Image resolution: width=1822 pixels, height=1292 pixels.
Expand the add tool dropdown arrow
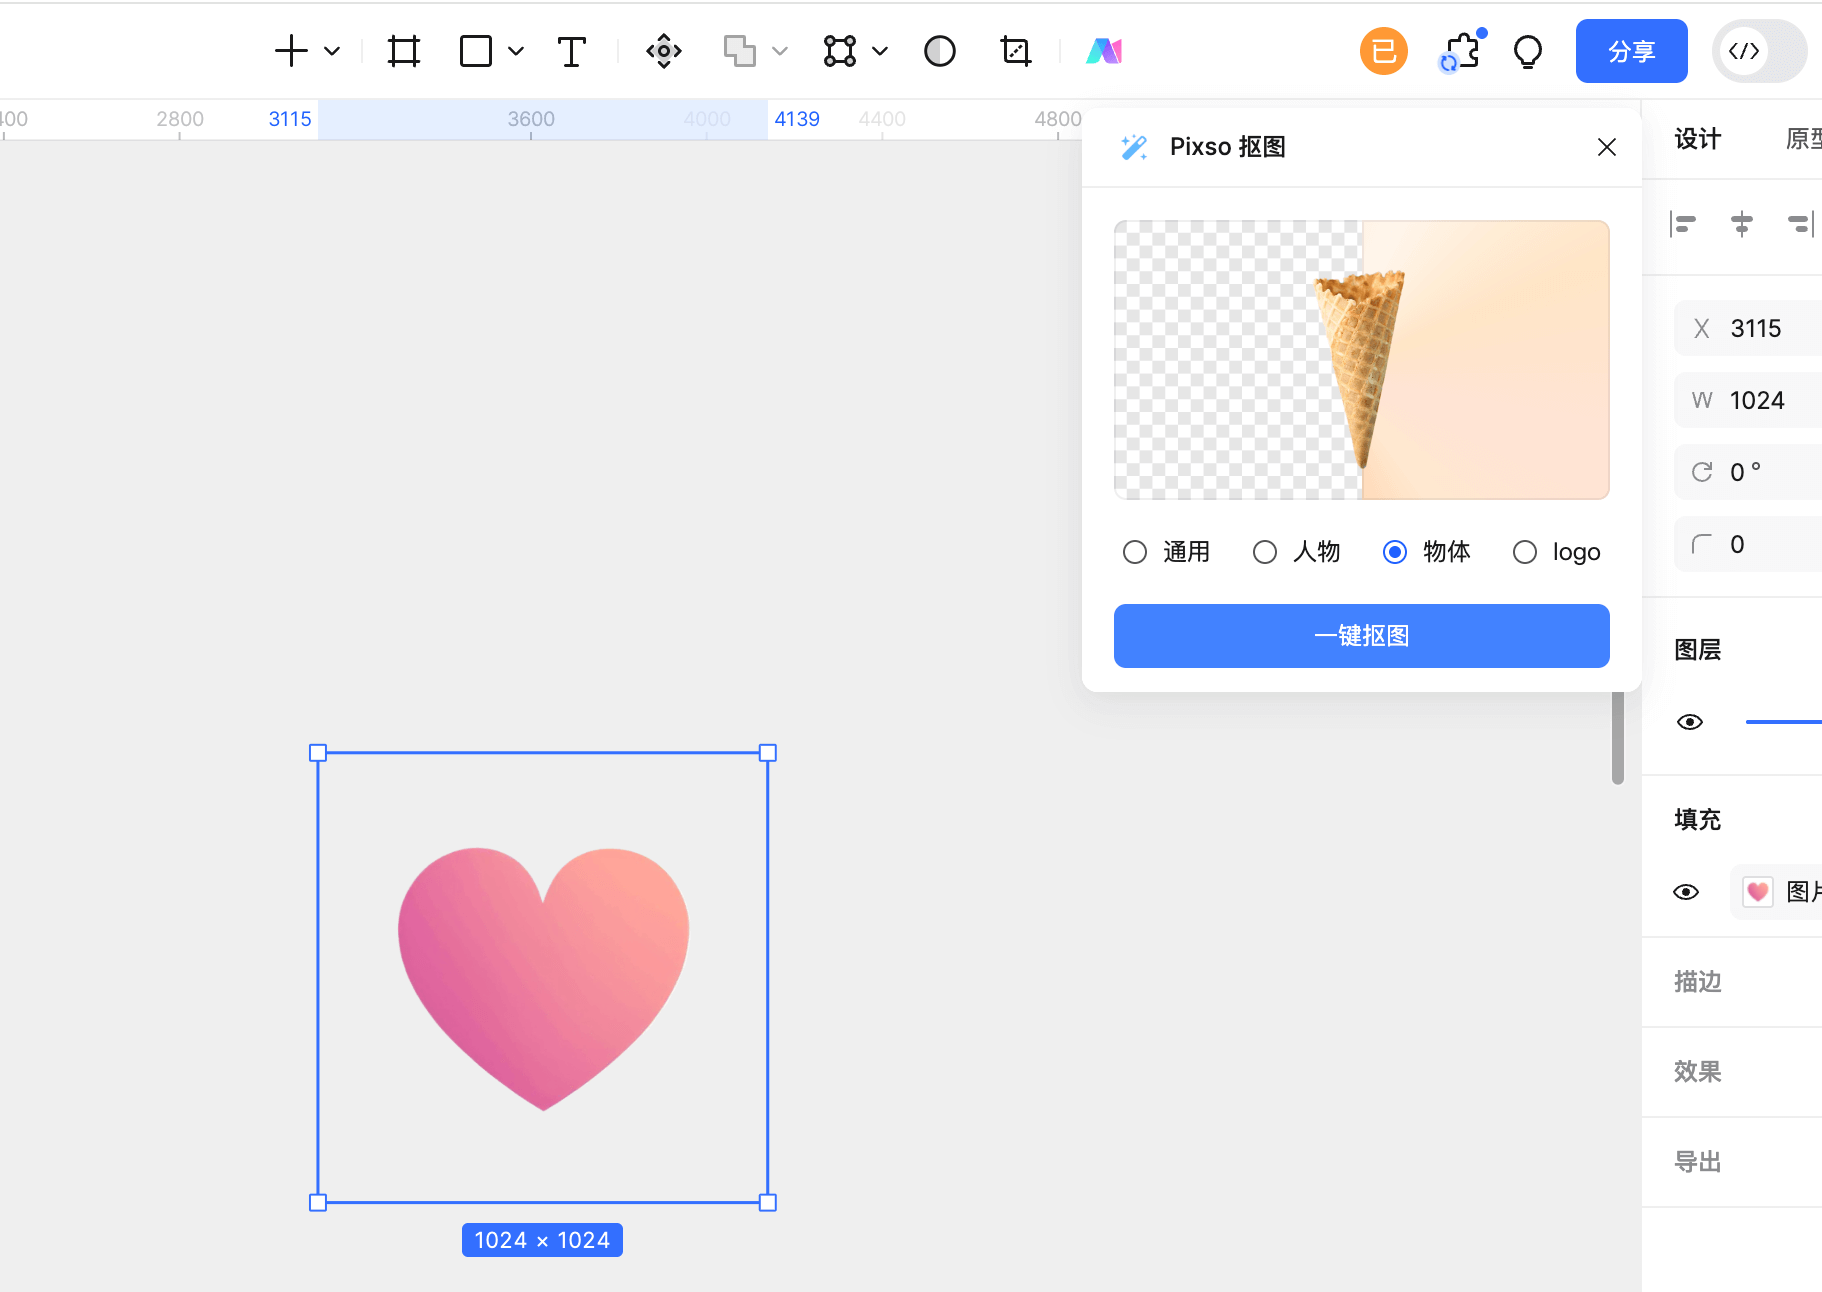point(333,51)
